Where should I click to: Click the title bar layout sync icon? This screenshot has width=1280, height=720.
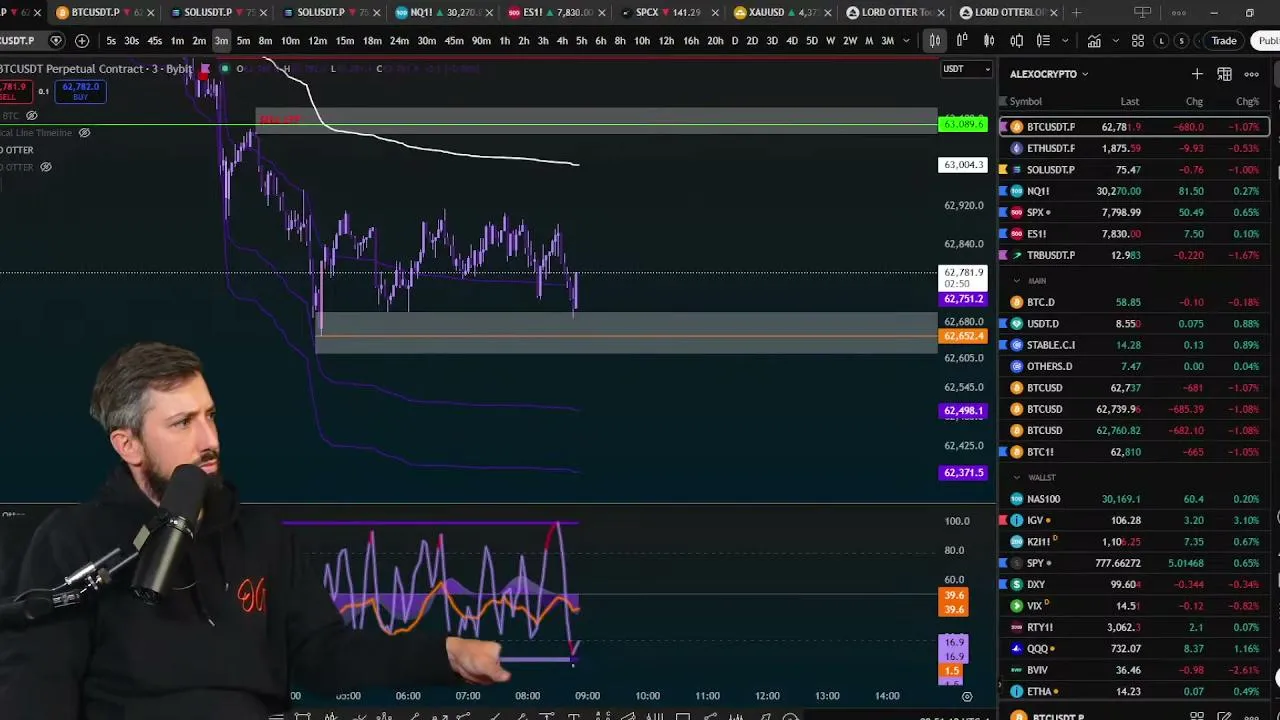pos(1142,13)
